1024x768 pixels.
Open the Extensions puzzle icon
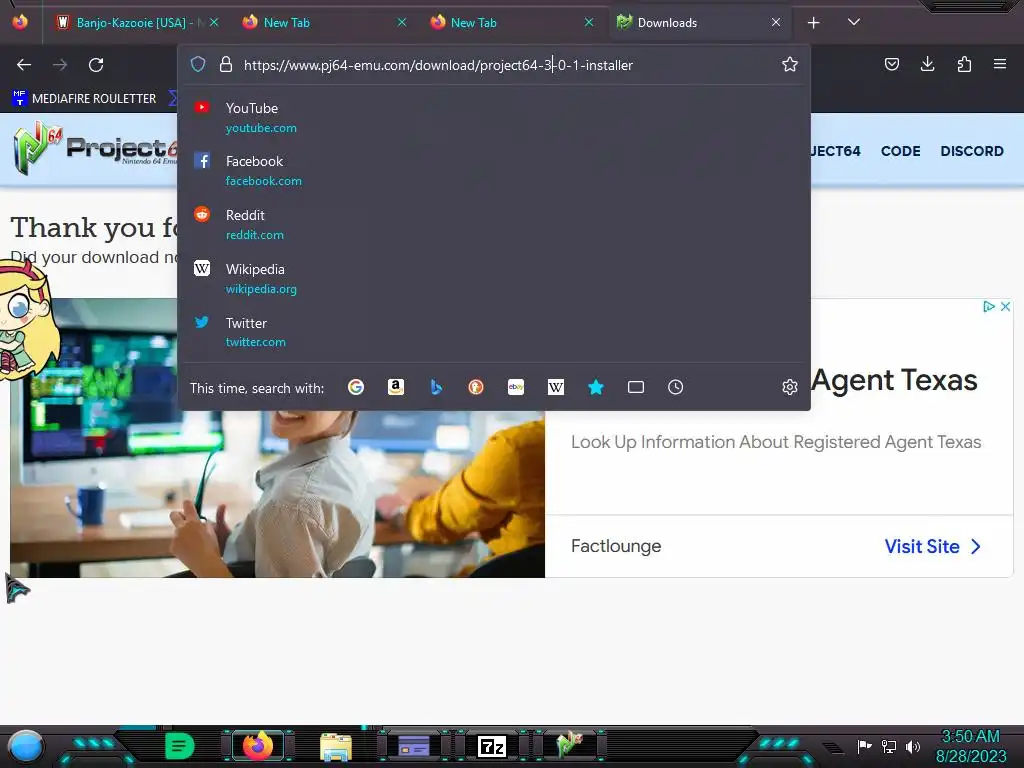tap(964, 64)
